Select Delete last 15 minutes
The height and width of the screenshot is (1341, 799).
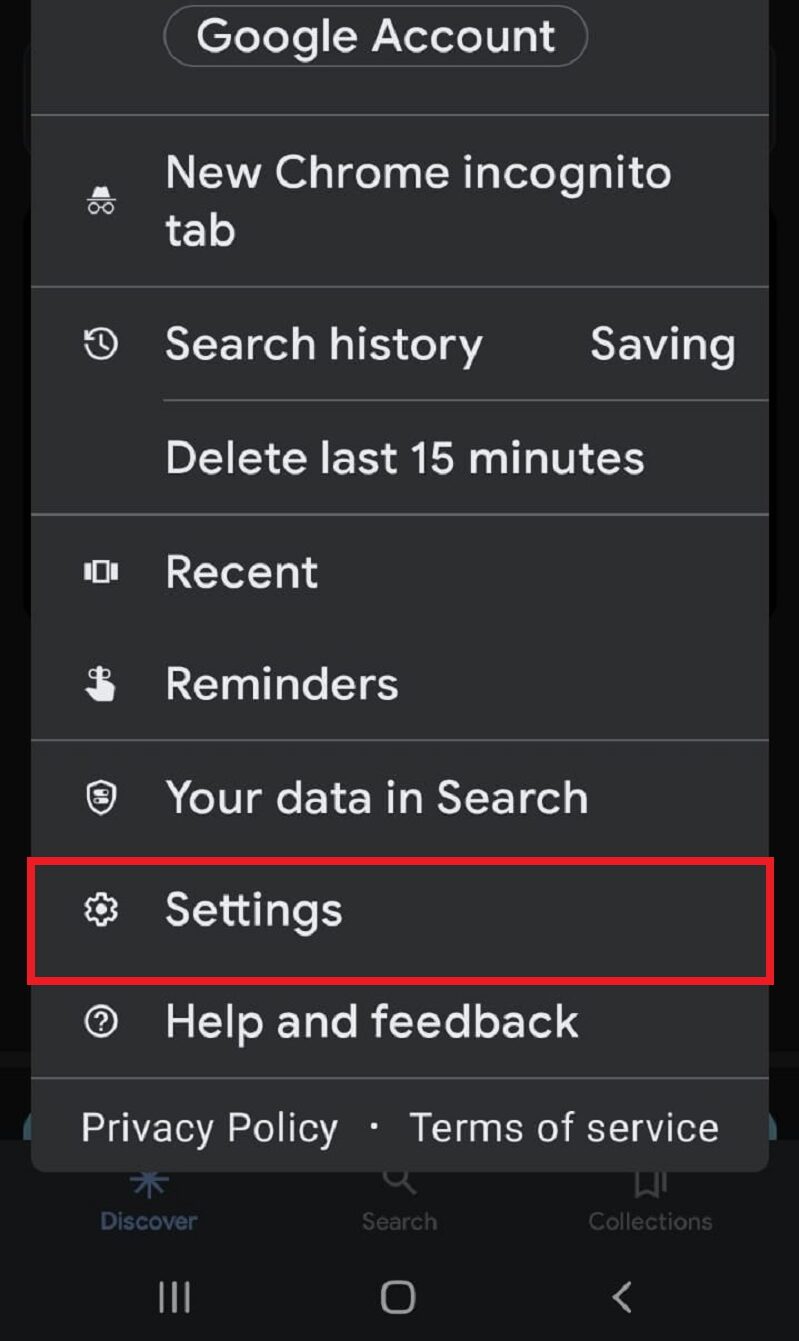click(404, 458)
